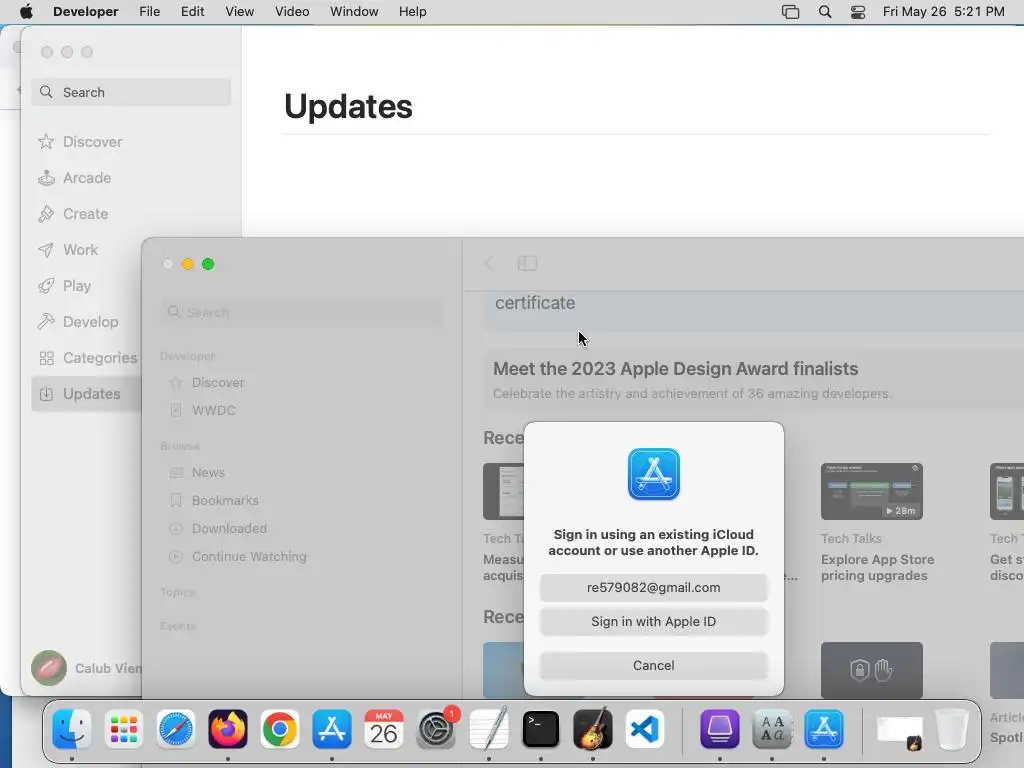This screenshot has height=768, width=1024.
Task: Launch Safari from the Dock
Action: (176, 729)
